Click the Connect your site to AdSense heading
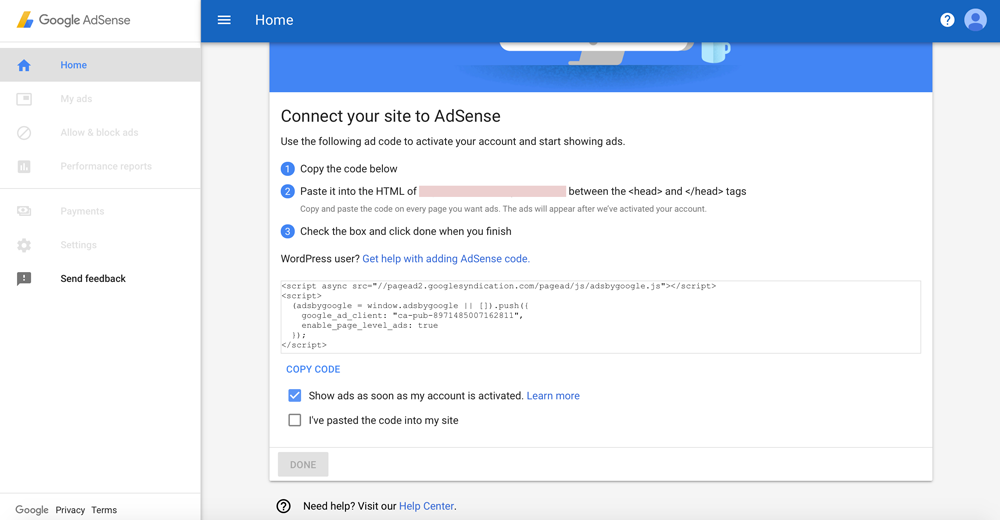 (390, 116)
